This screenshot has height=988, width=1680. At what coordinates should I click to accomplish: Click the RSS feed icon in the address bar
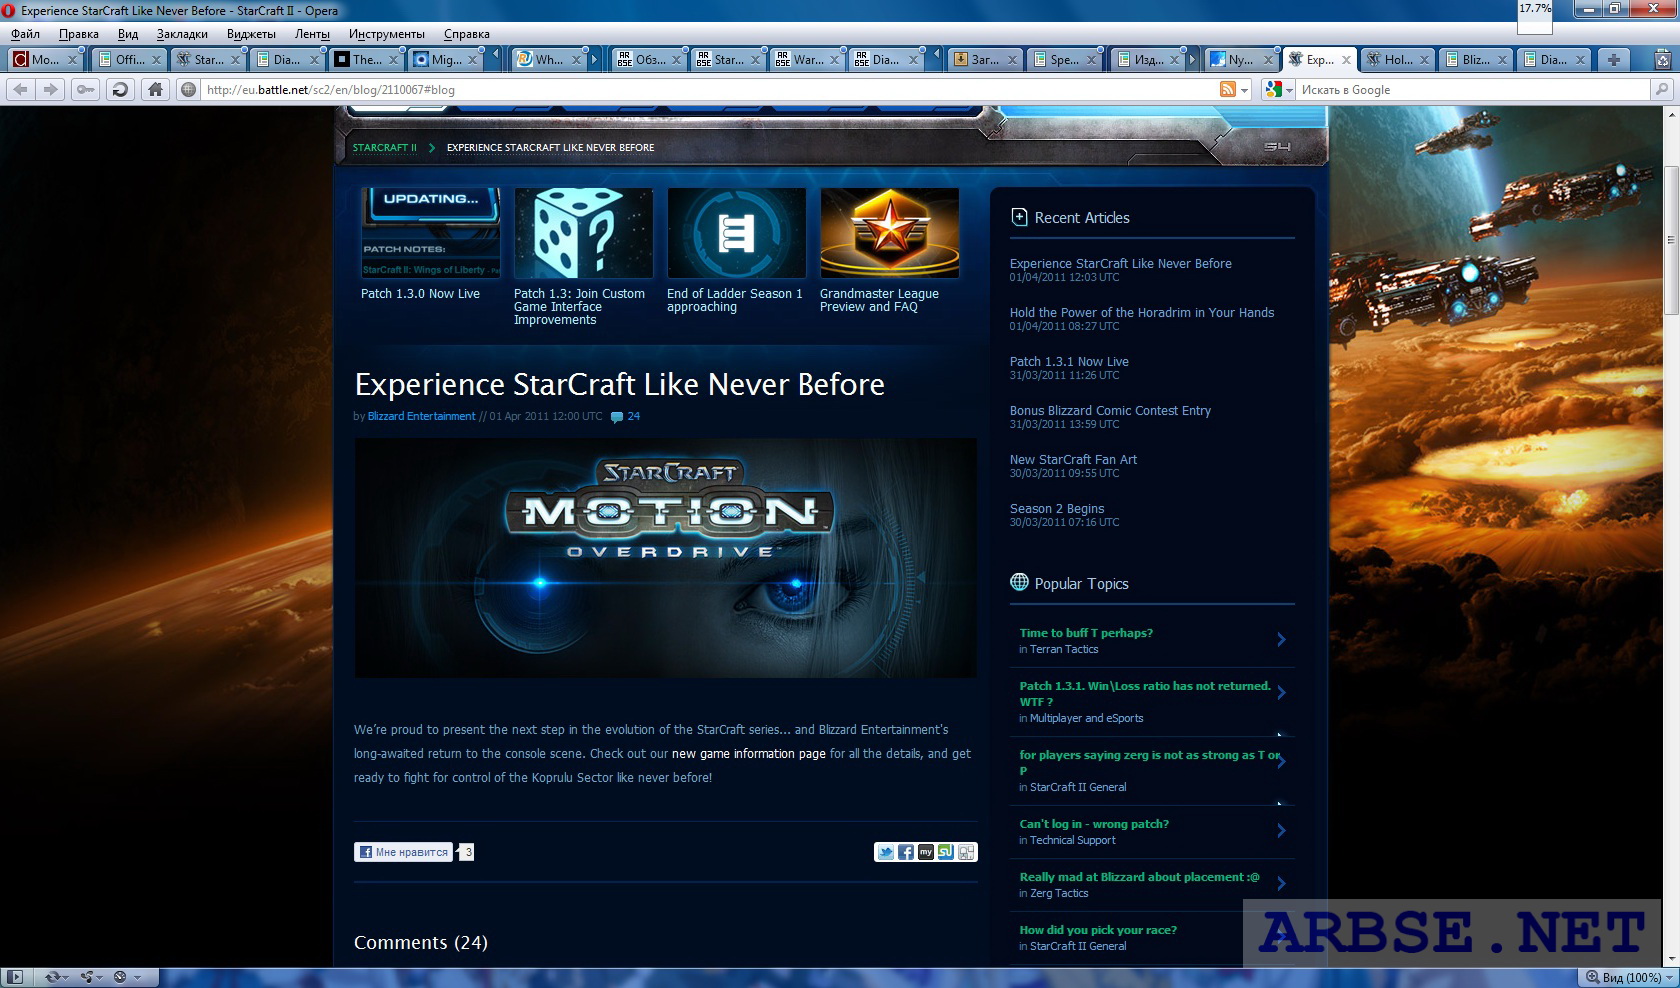point(1228,90)
